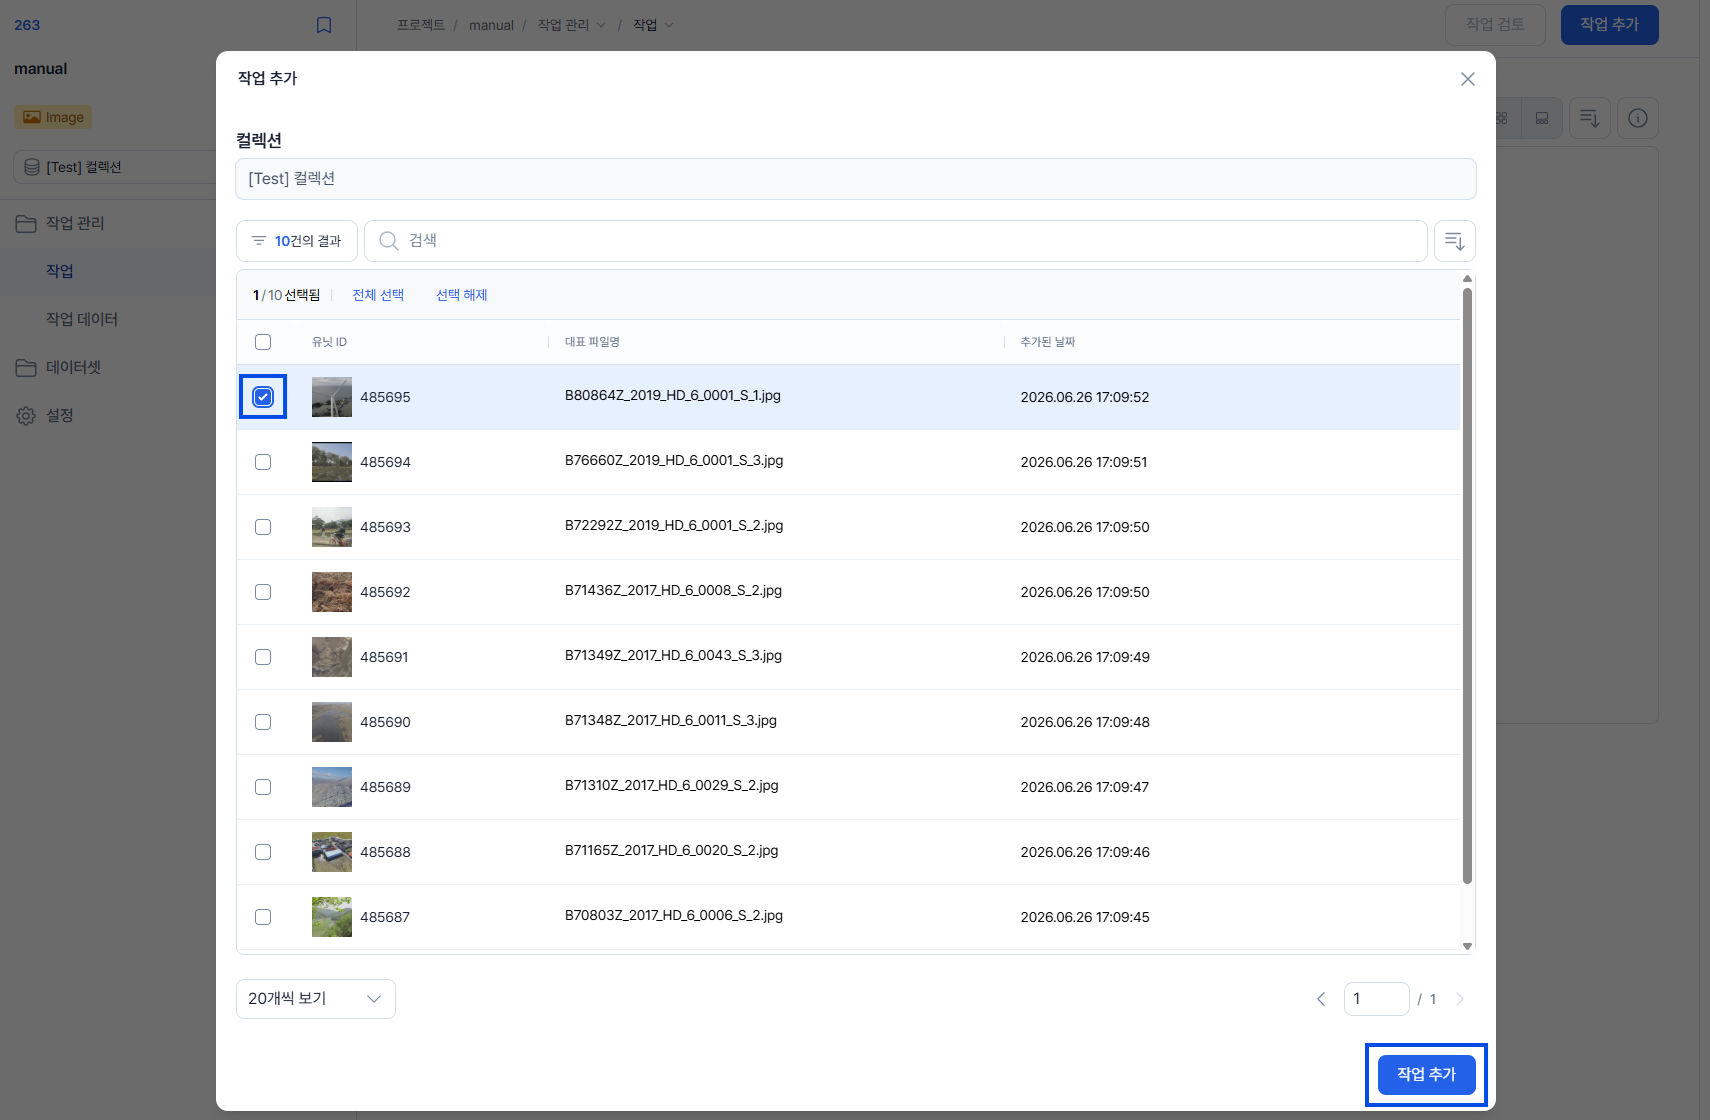Image resolution: width=1710 pixels, height=1120 pixels.
Task: Click project number 263 in sidebar
Action: [x=27, y=25]
